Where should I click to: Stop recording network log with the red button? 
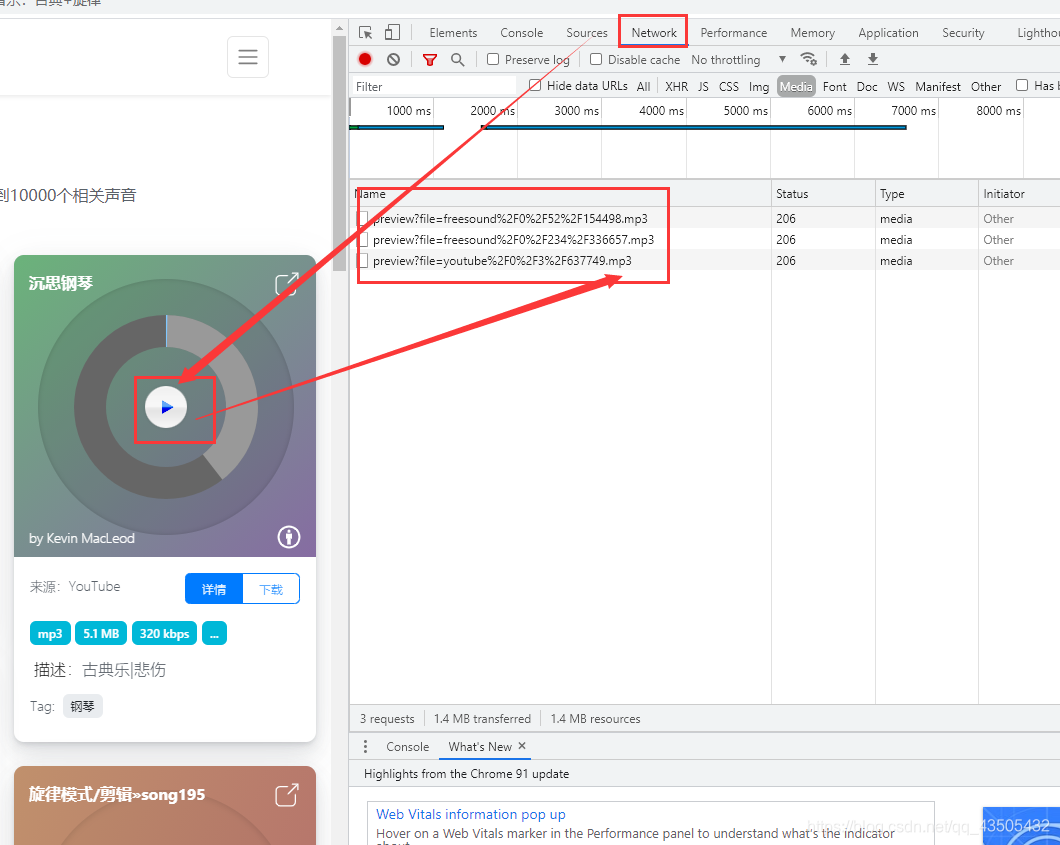[365, 59]
